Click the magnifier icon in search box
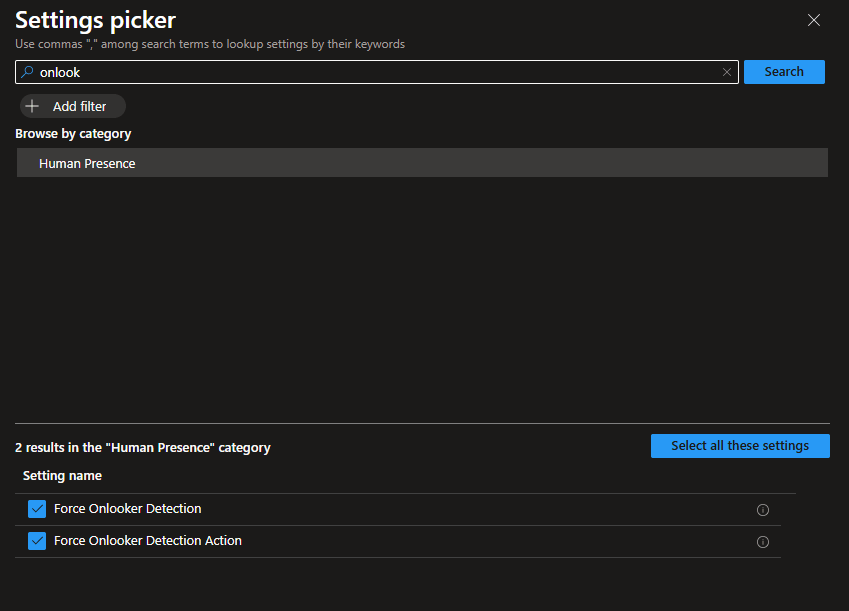The width and height of the screenshot is (849, 611). 27,72
